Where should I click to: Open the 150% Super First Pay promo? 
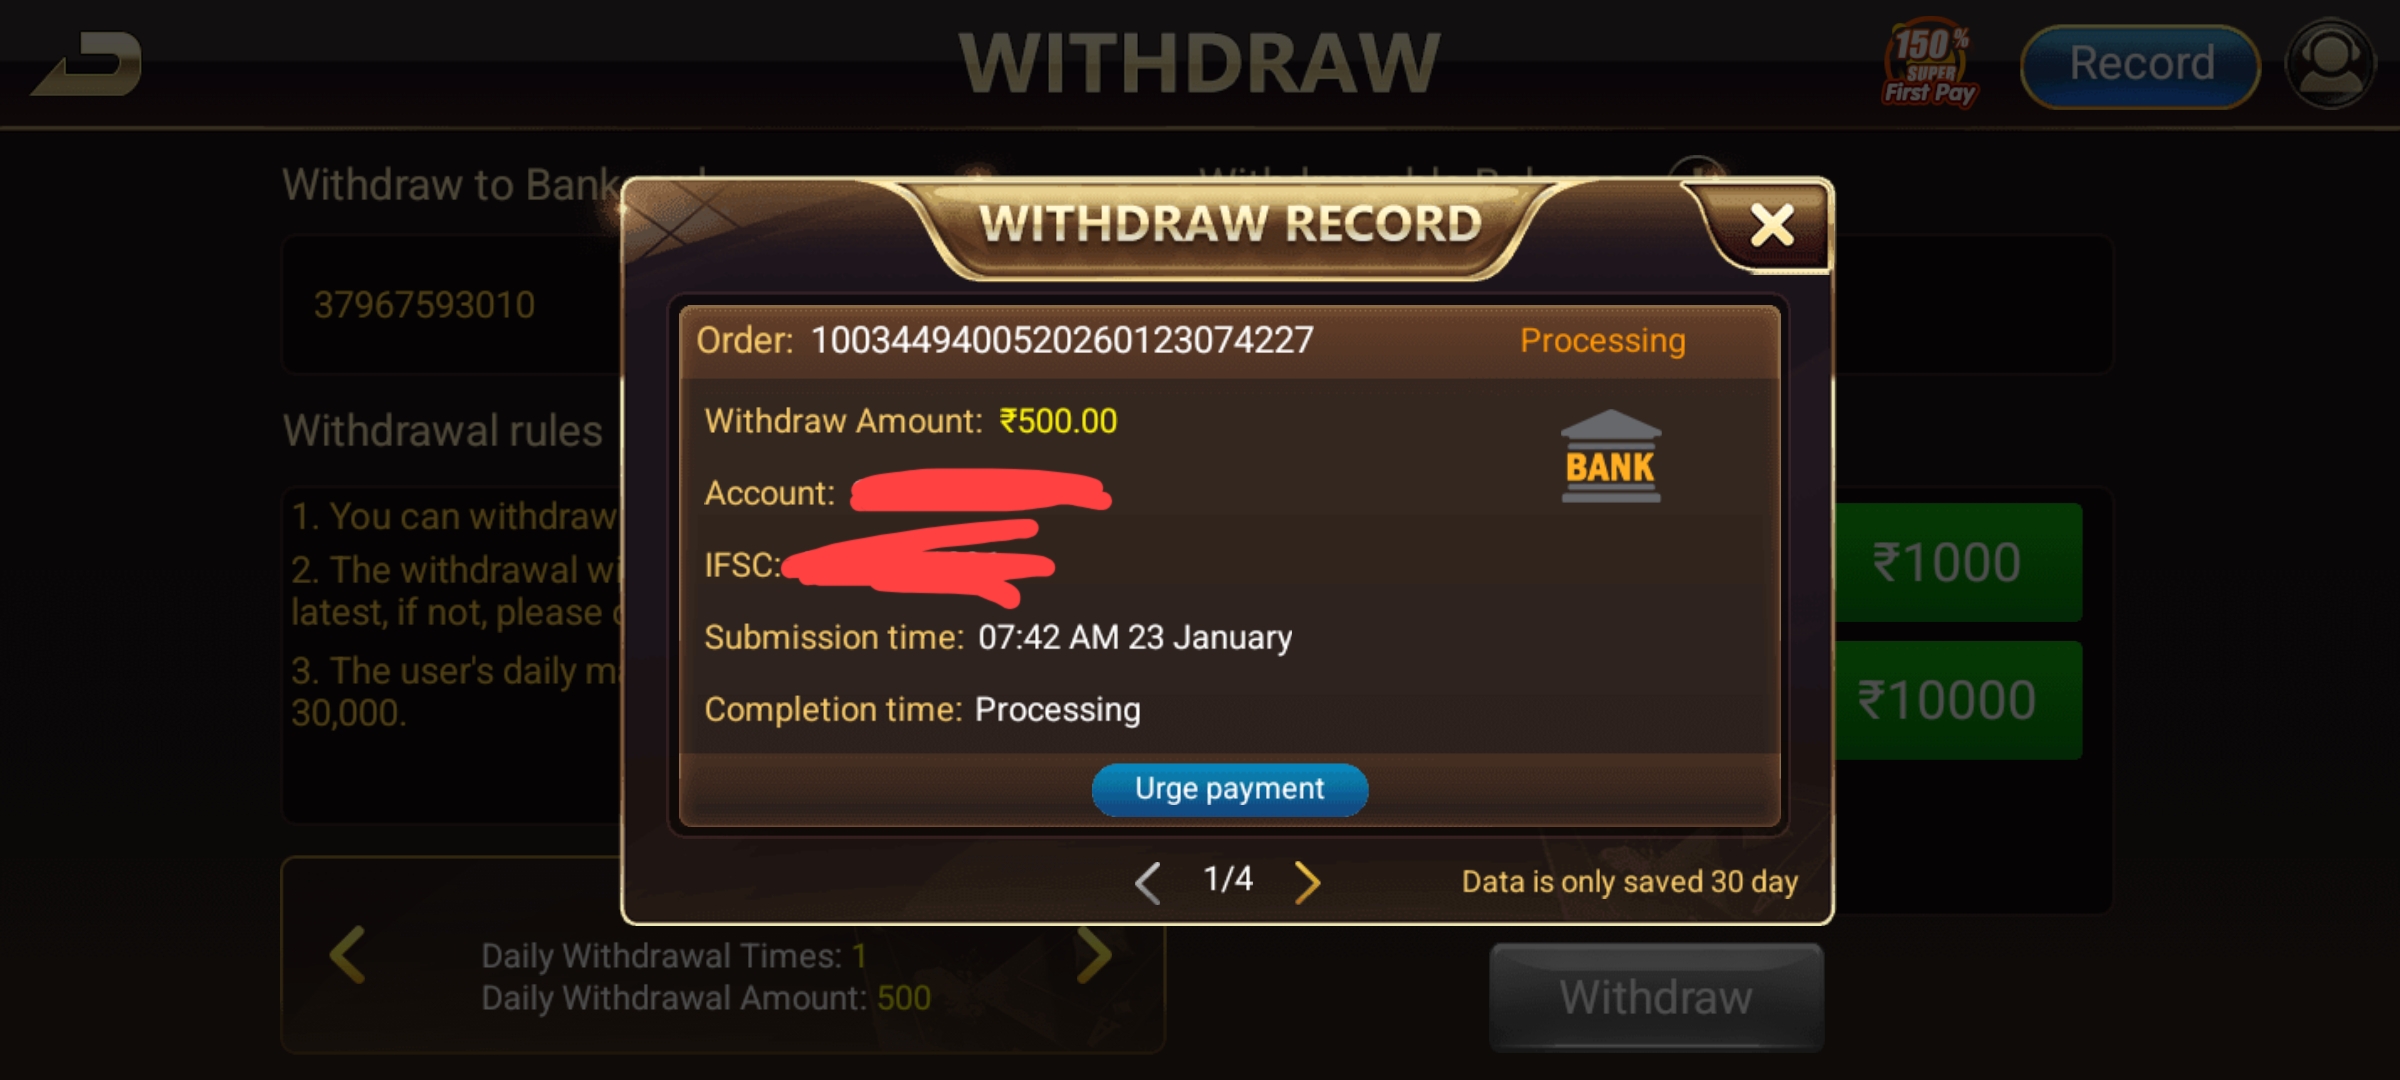click(1930, 62)
